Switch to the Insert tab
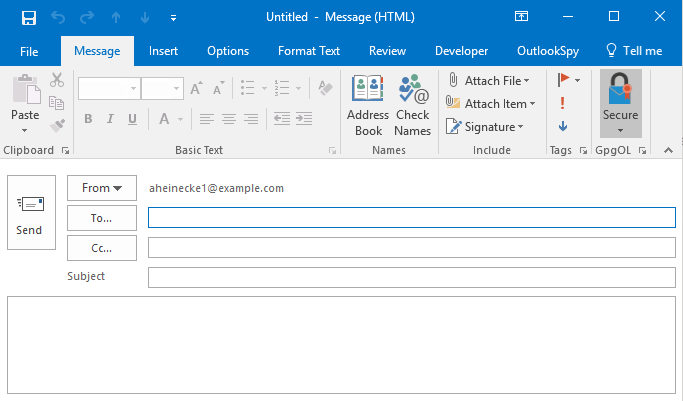 [163, 51]
